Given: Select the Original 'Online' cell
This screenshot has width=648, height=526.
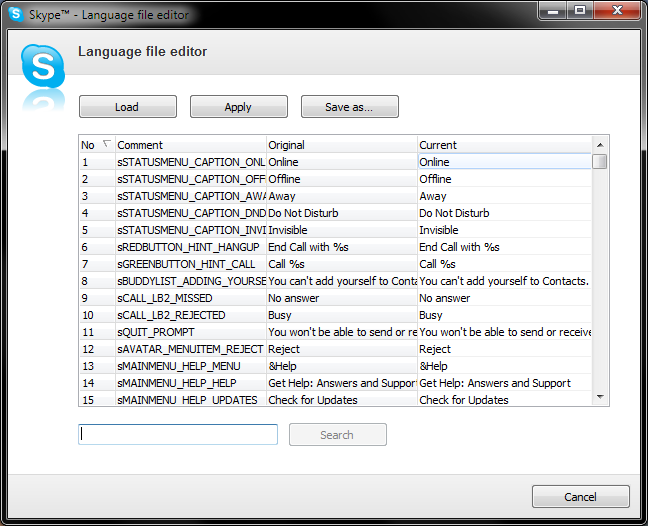Looking at the screenshot, I should (342, 162).
